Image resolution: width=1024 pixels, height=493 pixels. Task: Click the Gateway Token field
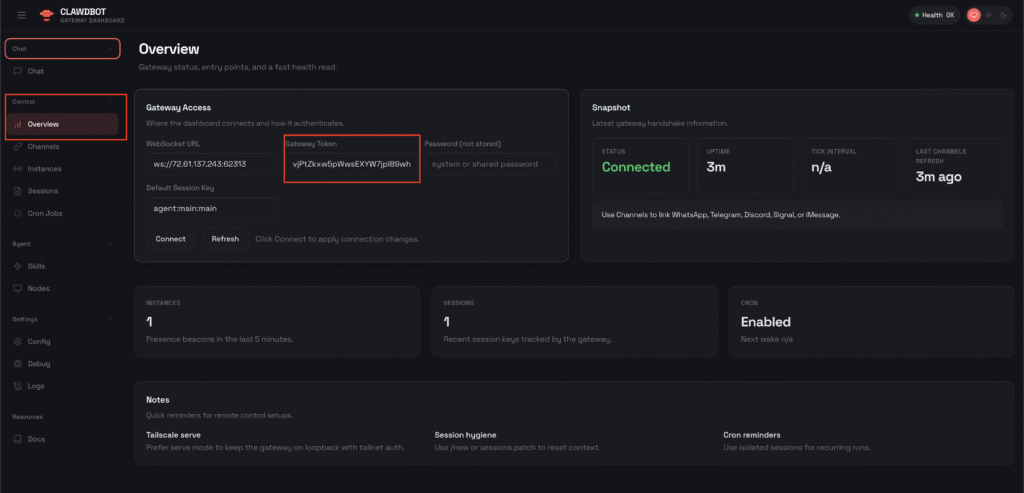coord(351,164)
